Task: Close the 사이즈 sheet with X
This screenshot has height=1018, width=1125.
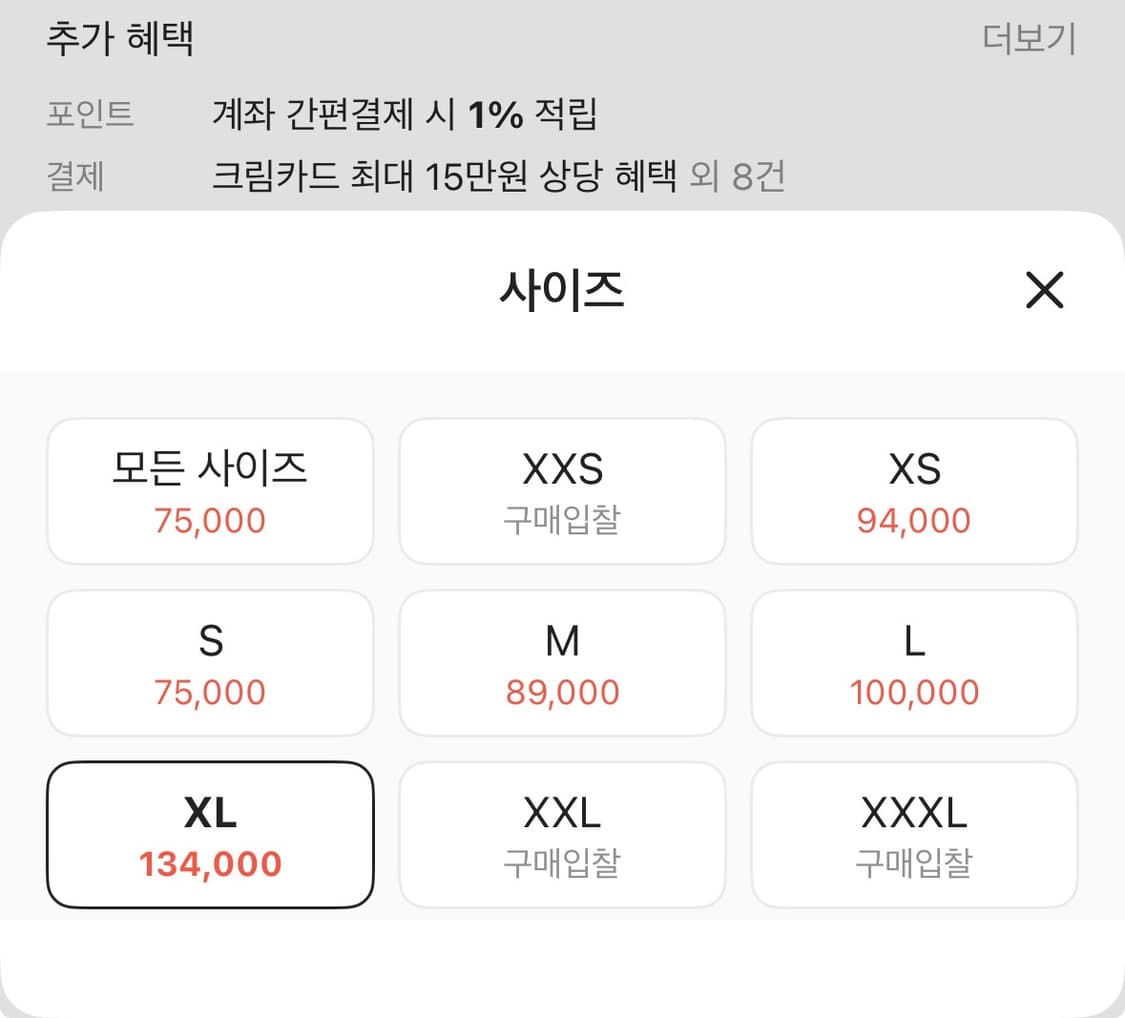Action: tap(1044, 291)
